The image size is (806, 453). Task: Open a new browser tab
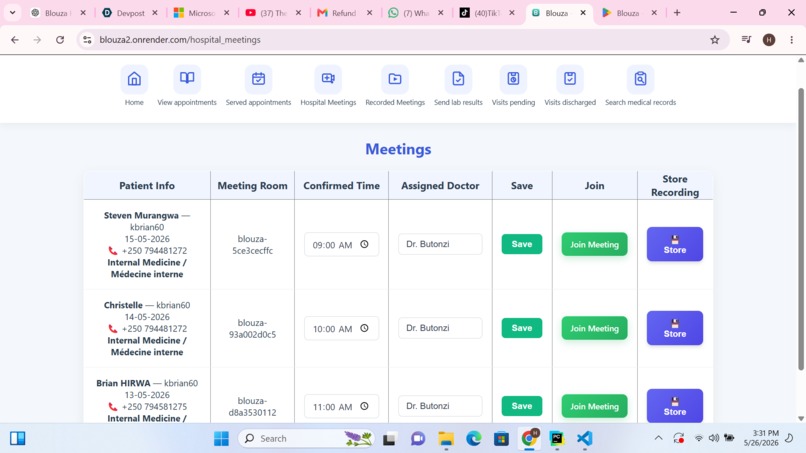tap(677, 13)
